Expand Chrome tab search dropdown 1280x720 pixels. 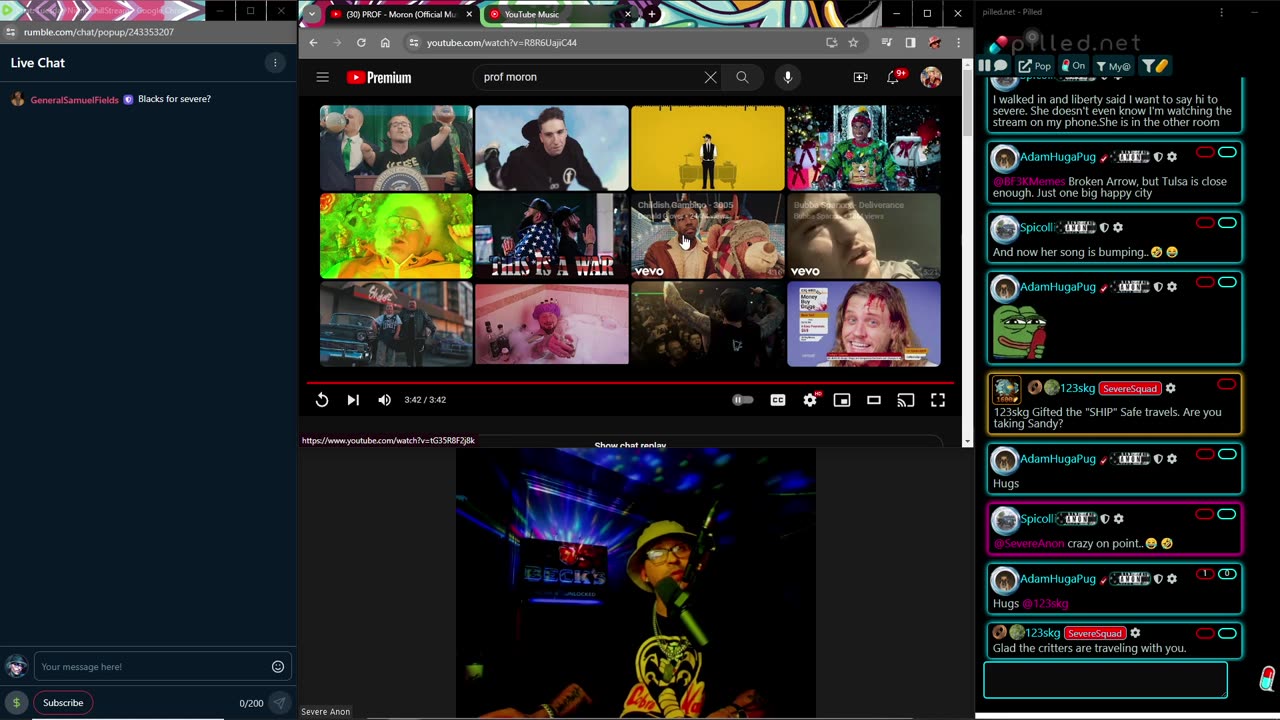click(312, 14)
